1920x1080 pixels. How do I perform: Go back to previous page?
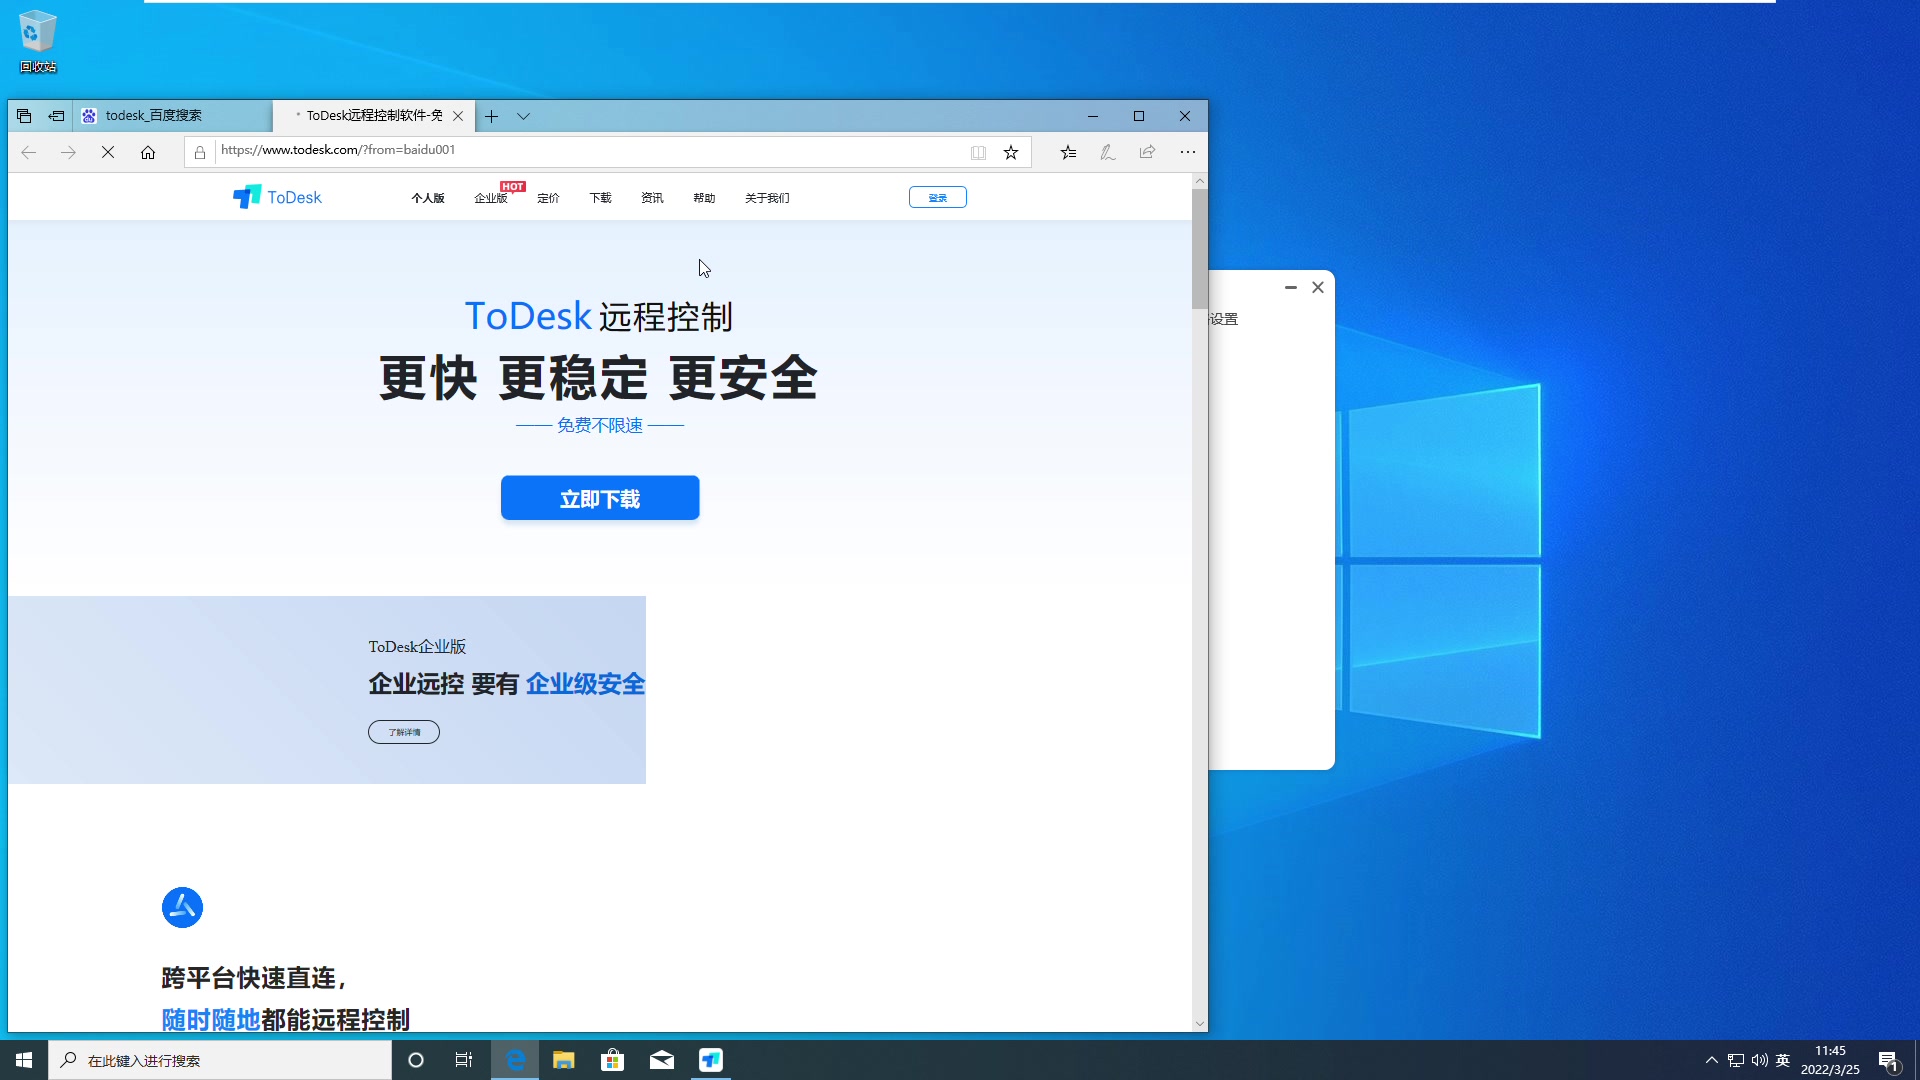tap(28, 152)
